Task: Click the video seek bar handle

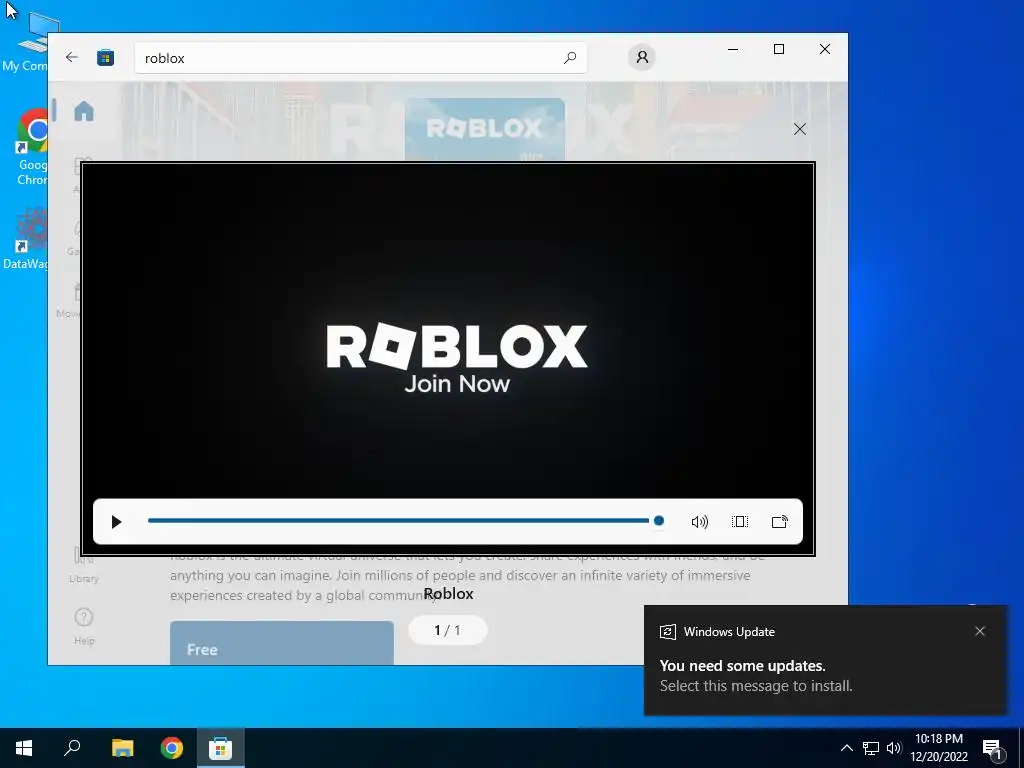Action: coord(659,520)
